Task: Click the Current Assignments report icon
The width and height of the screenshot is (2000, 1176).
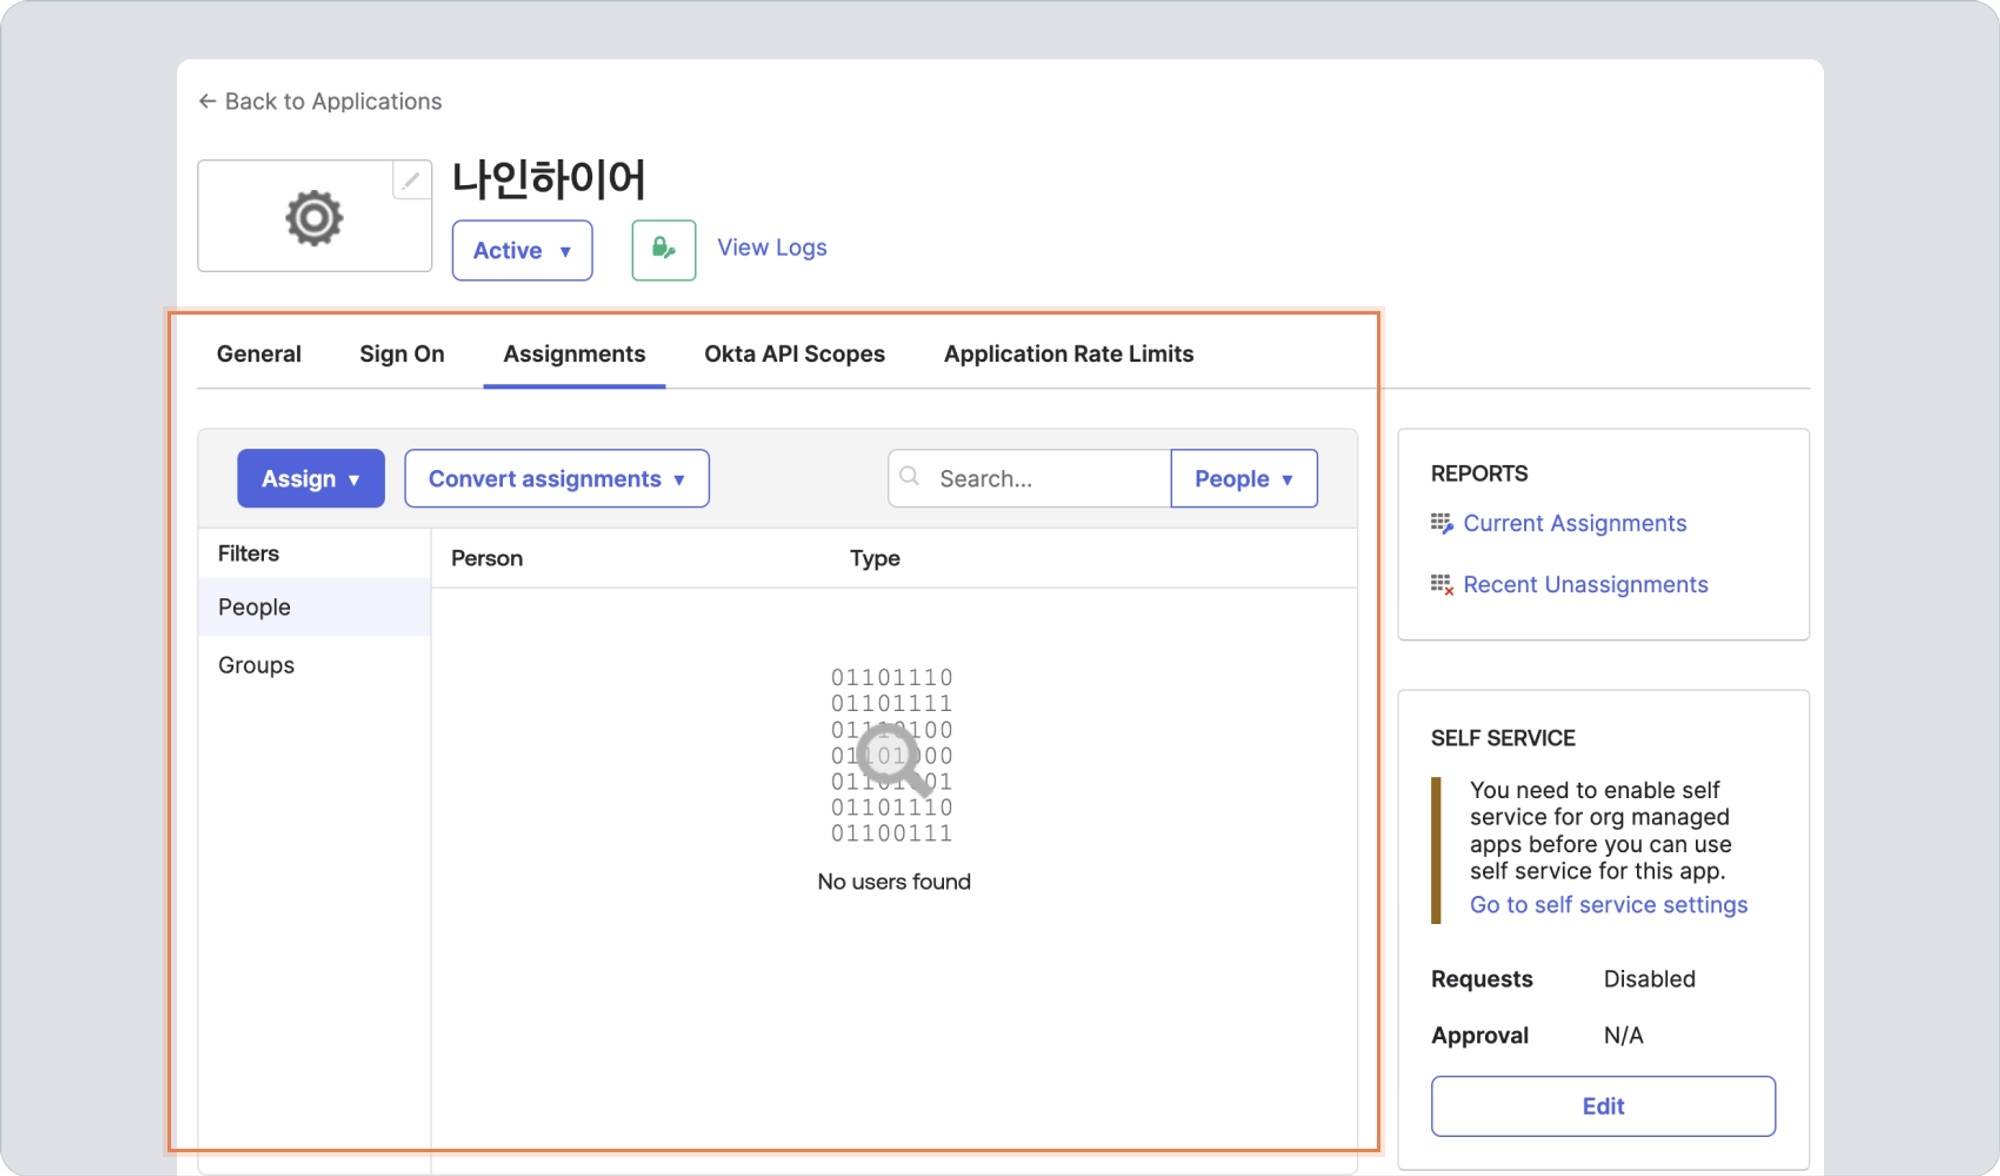Action: pyautogui.click(x=1441, y=523)
